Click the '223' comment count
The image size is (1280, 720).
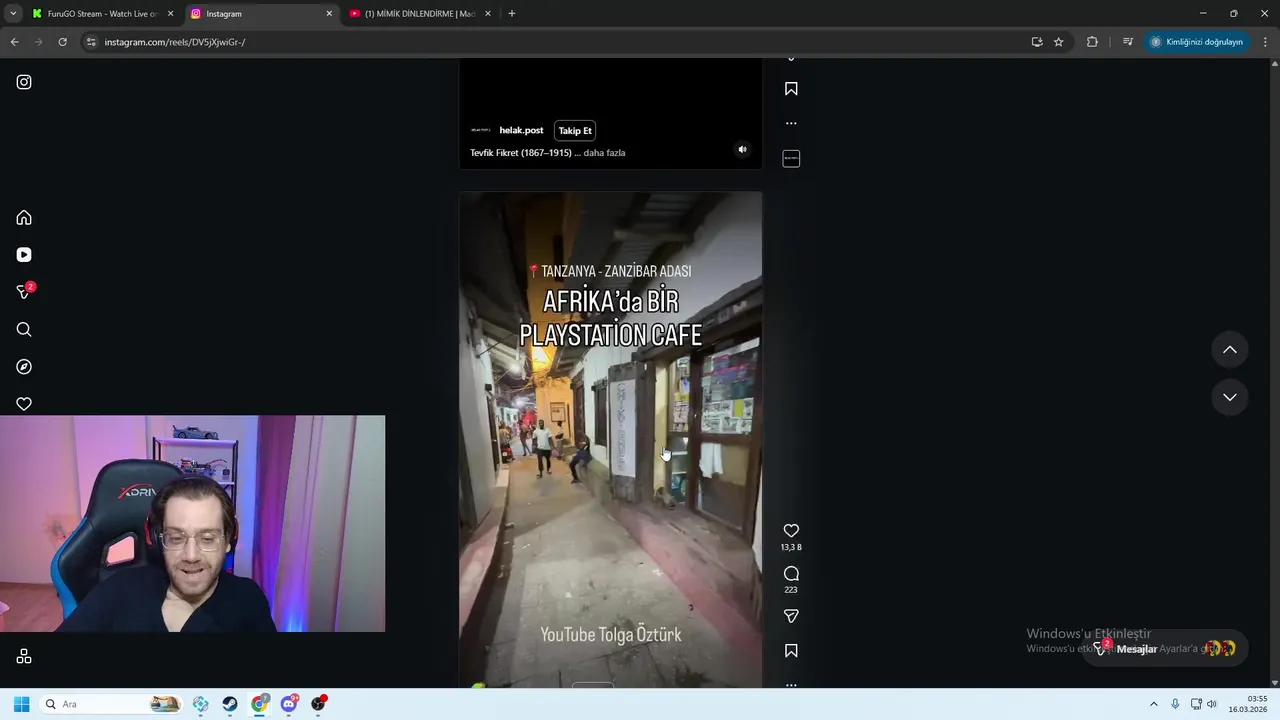pyautogui.click(x=791, y=590)
